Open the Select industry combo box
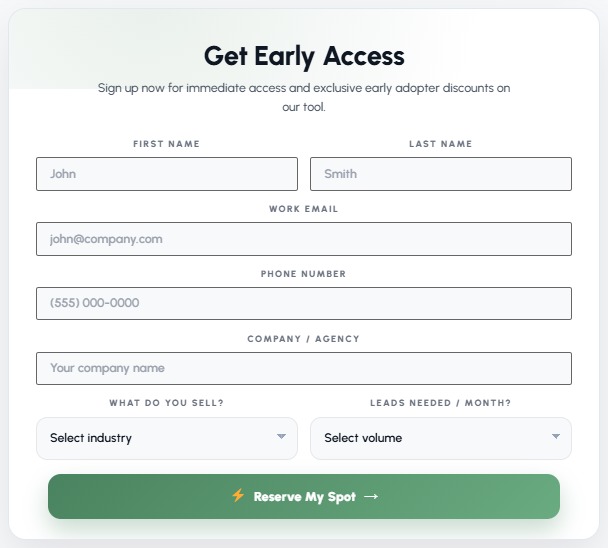The height and width of the screenshot is (548, 608). (167, 438)
